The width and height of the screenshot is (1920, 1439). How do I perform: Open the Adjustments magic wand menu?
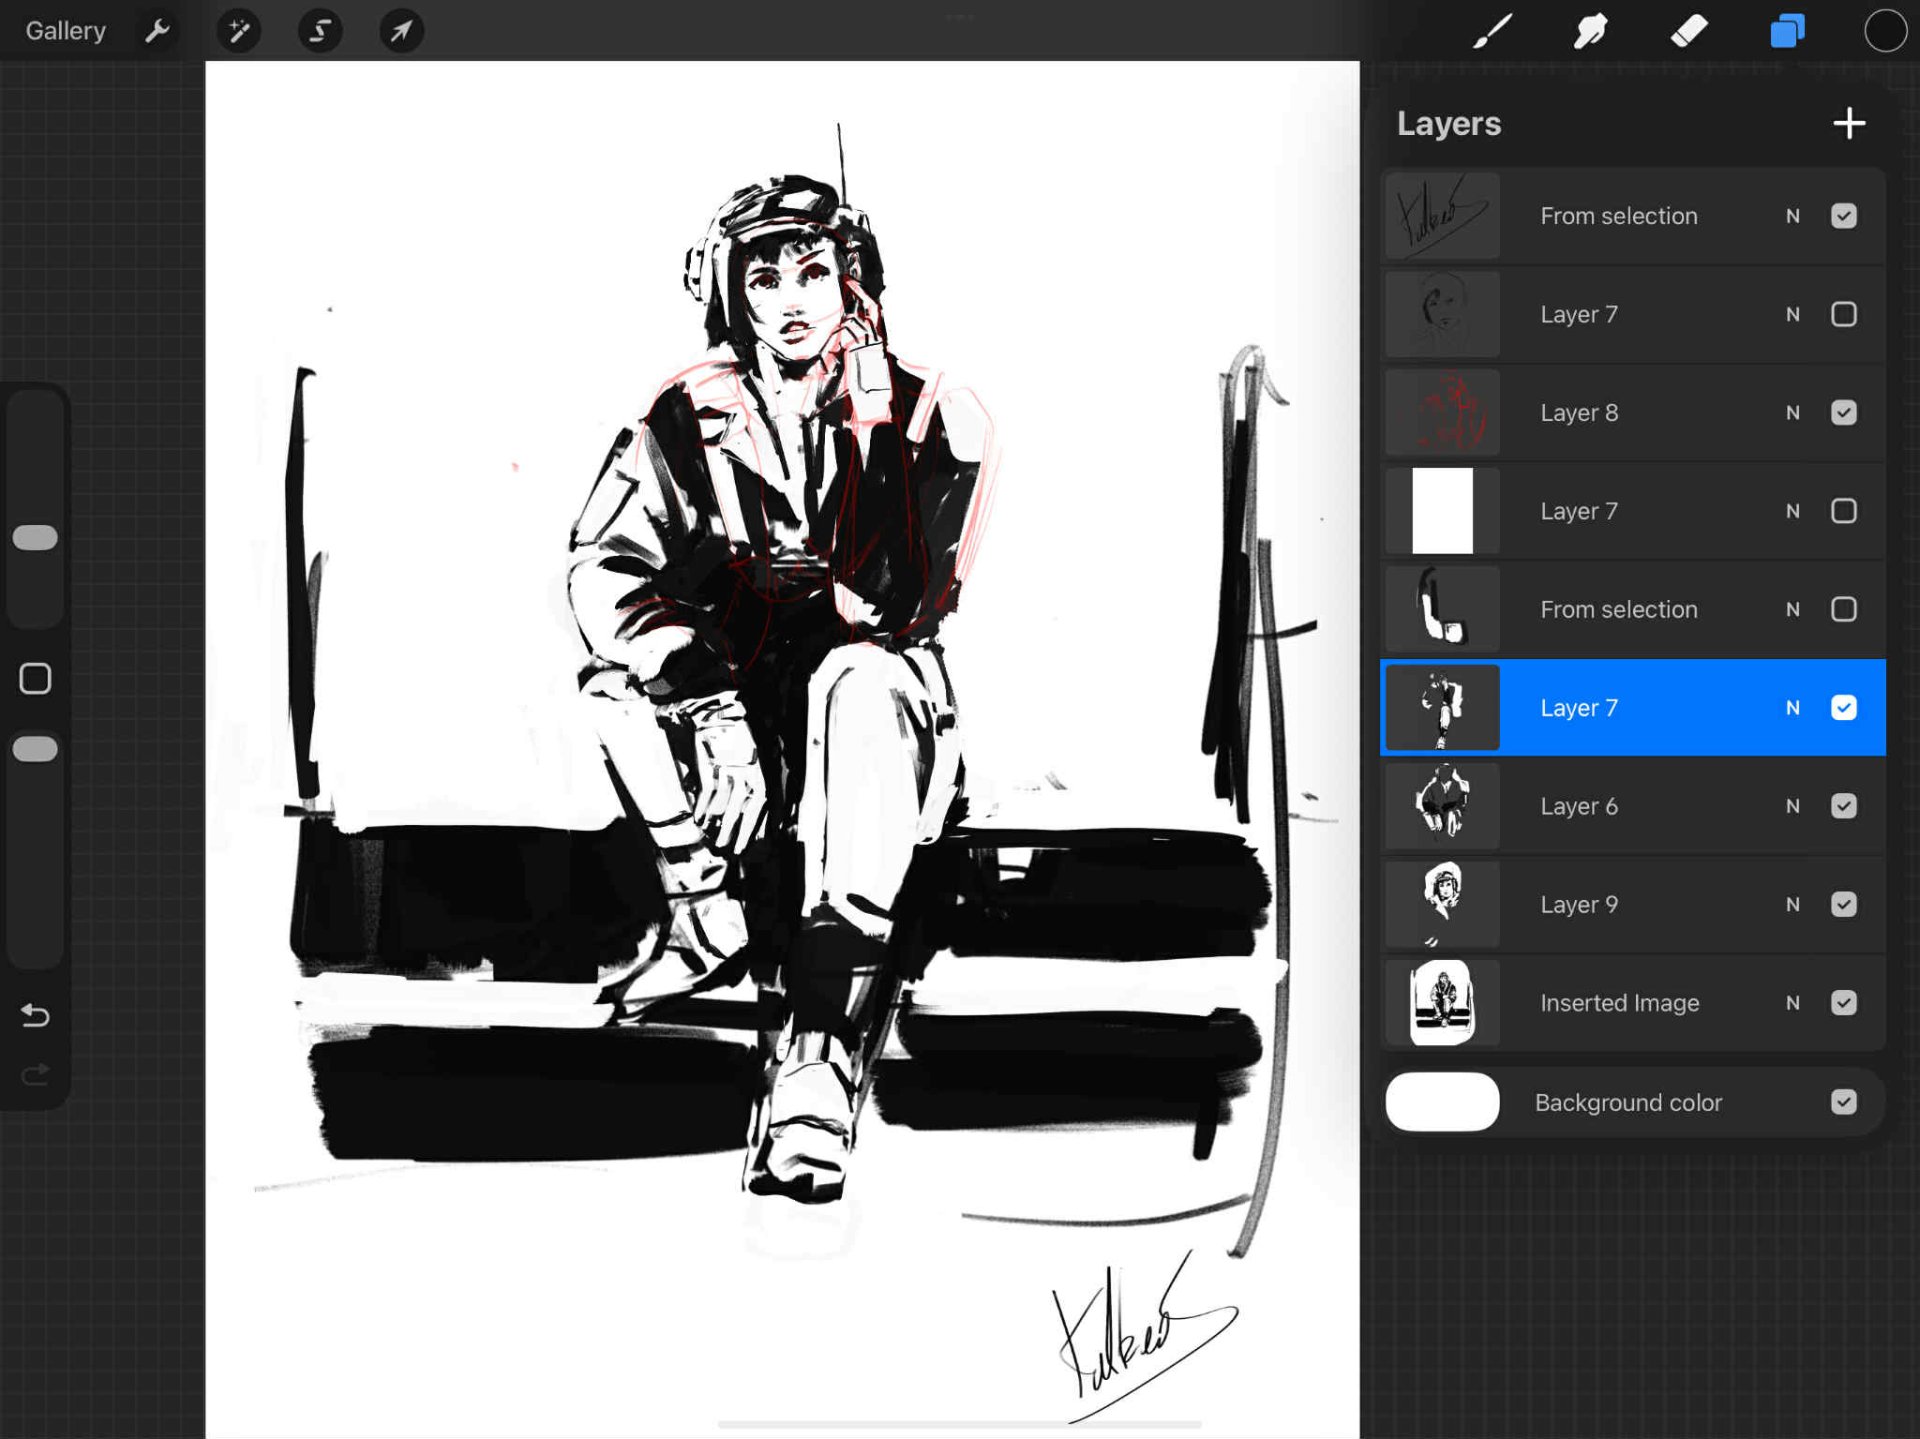tap(239, 31)
